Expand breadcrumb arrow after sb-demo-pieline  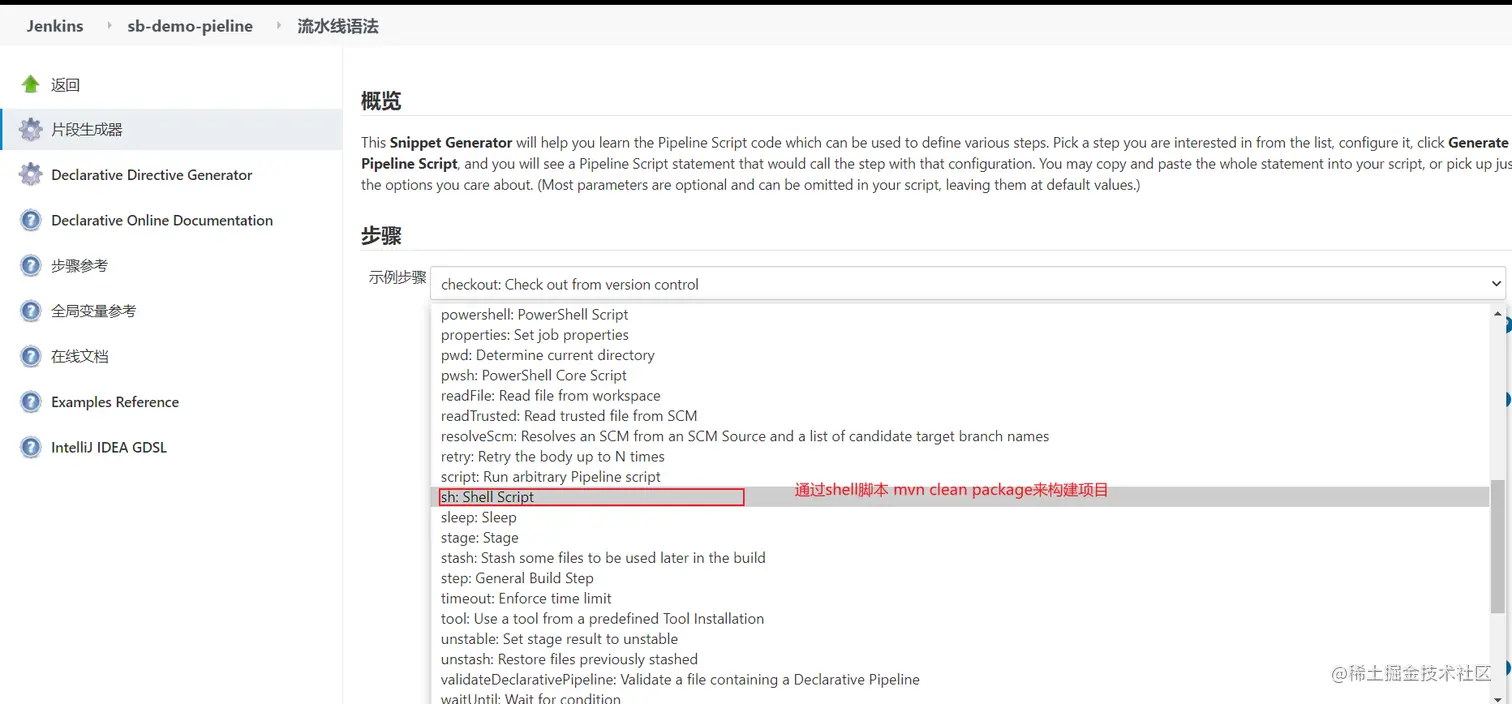pyautogui.click(x=279, y=26)
